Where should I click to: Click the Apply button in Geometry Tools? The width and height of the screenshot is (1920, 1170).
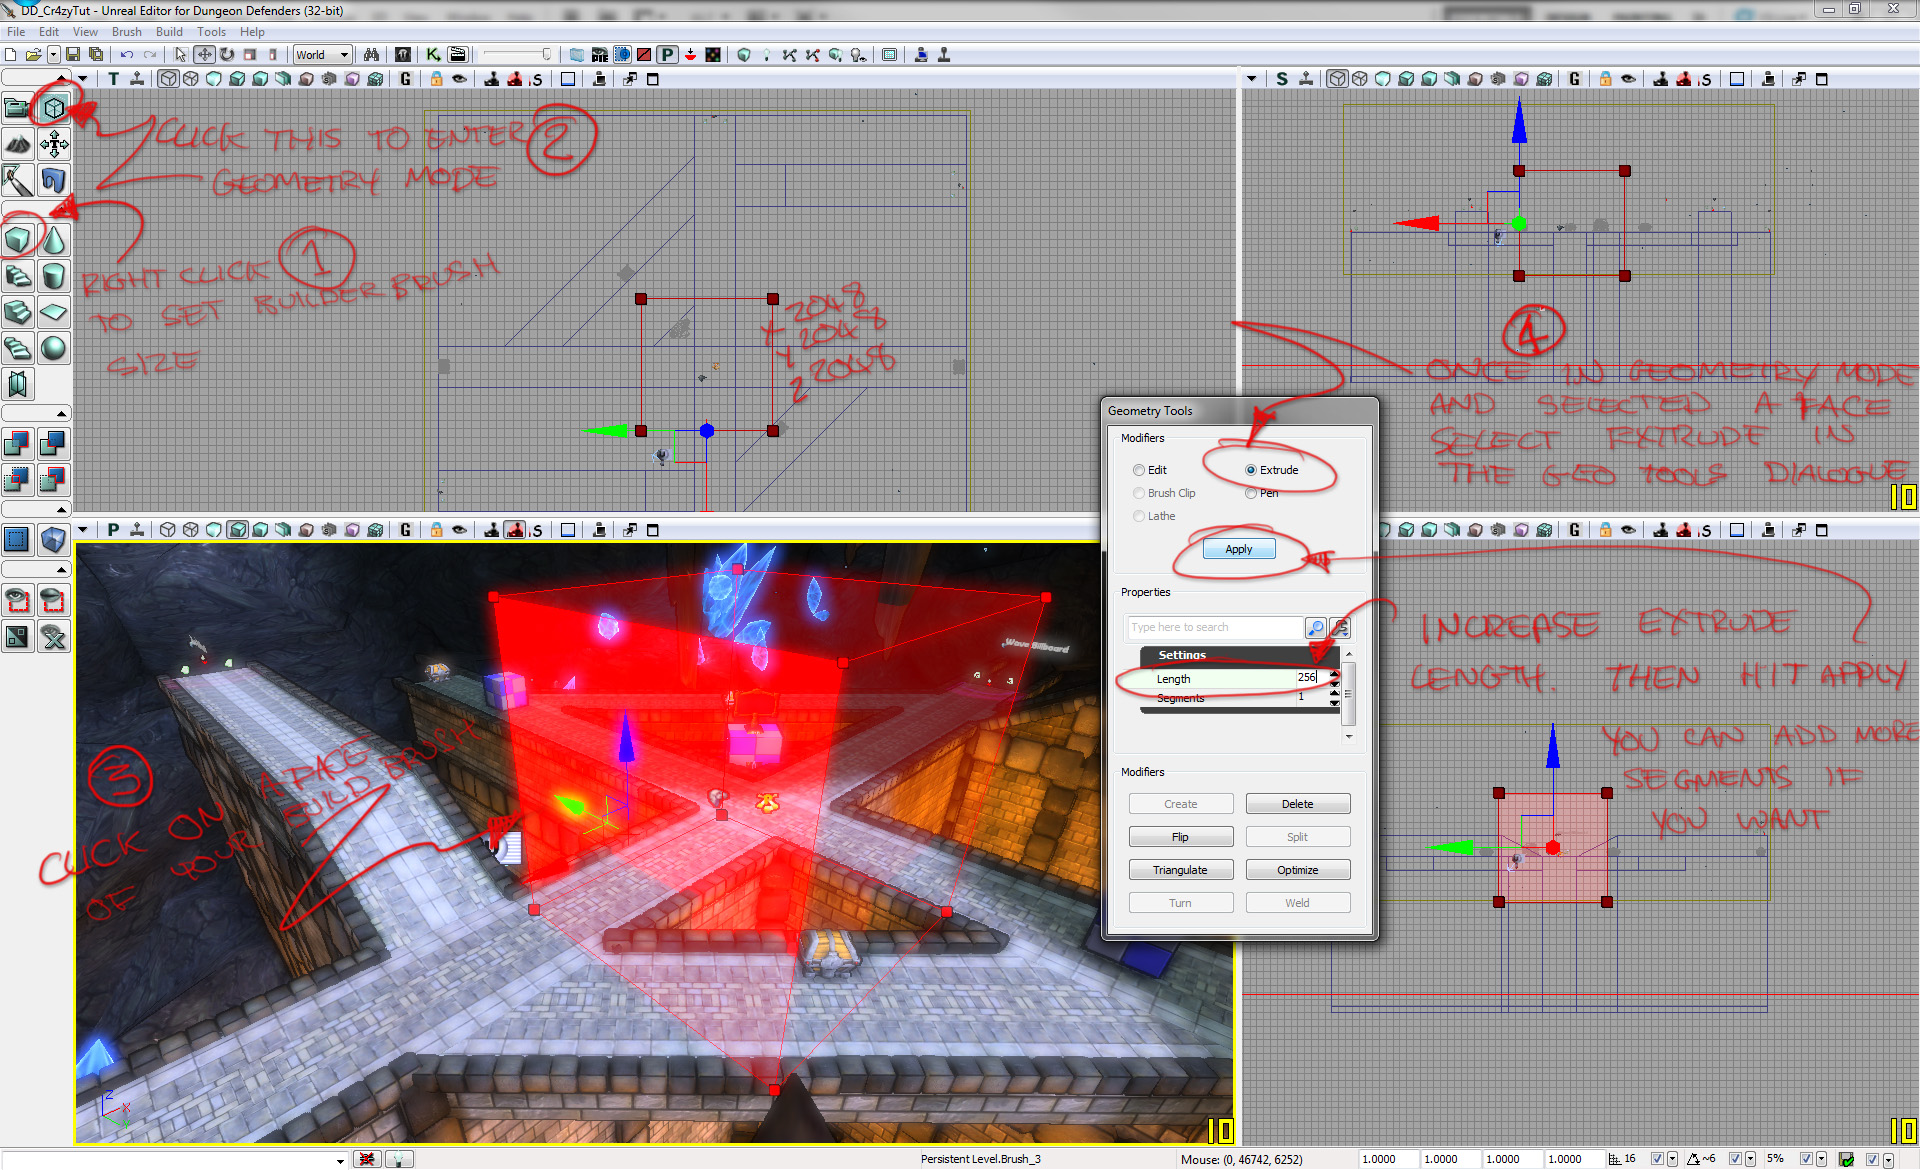click(1238, 549)
